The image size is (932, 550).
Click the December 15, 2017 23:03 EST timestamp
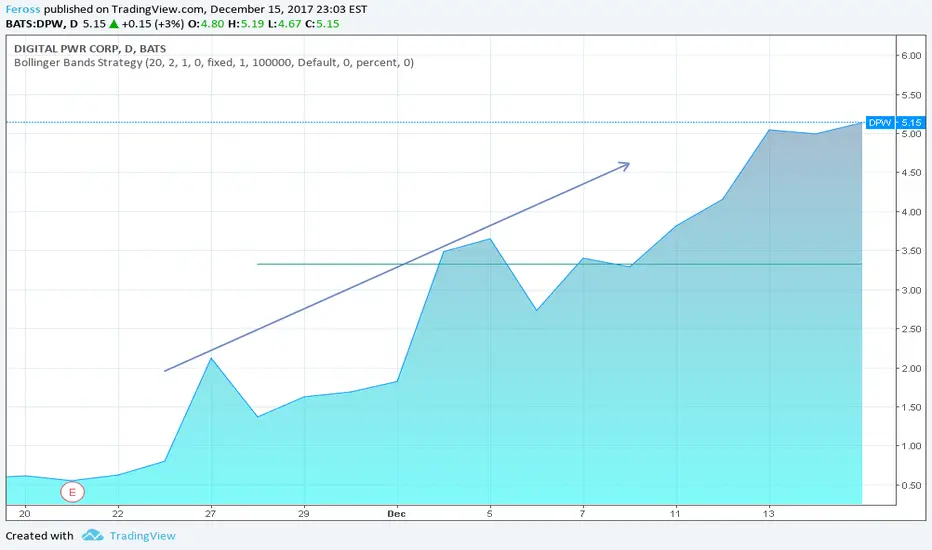(288, 10)
